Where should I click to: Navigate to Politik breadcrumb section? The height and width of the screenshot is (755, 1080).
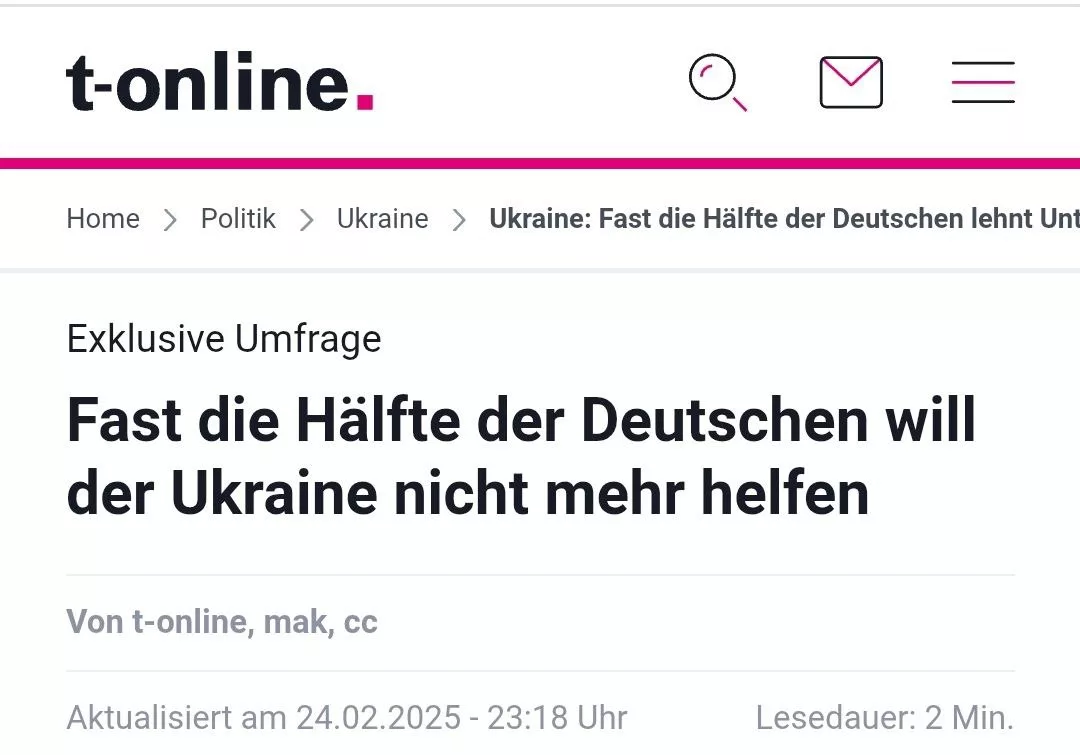click(238, 219)
